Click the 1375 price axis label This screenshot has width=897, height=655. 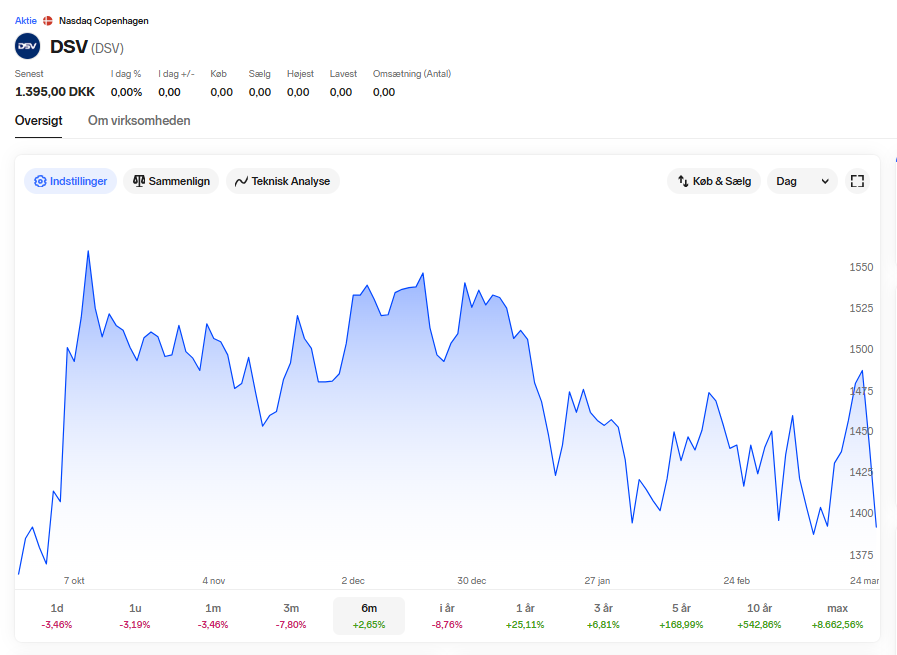(861, 555)
